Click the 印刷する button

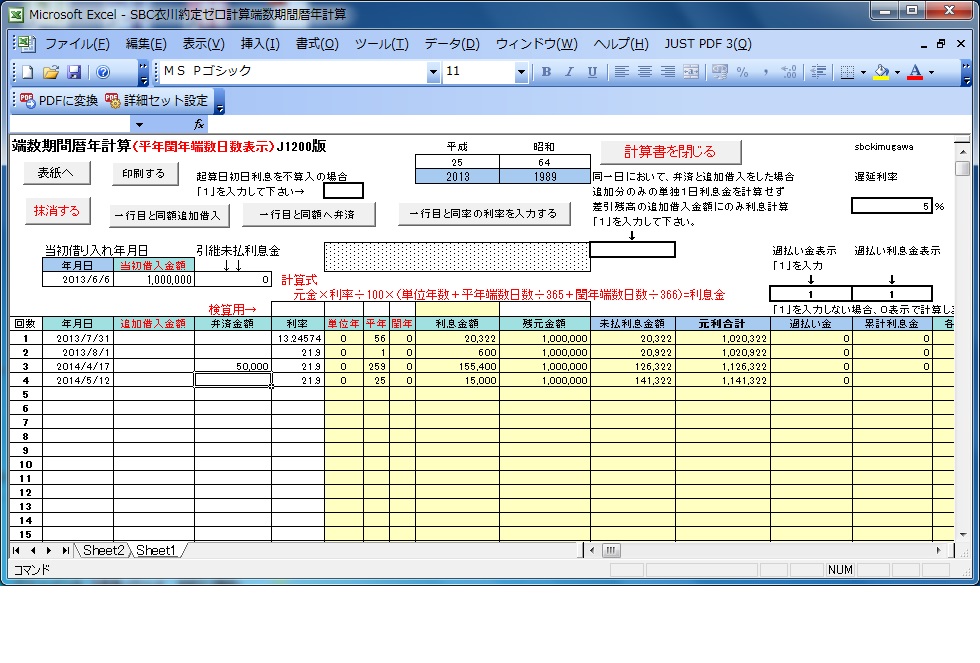pyautogui.click(x=144, y=173)
